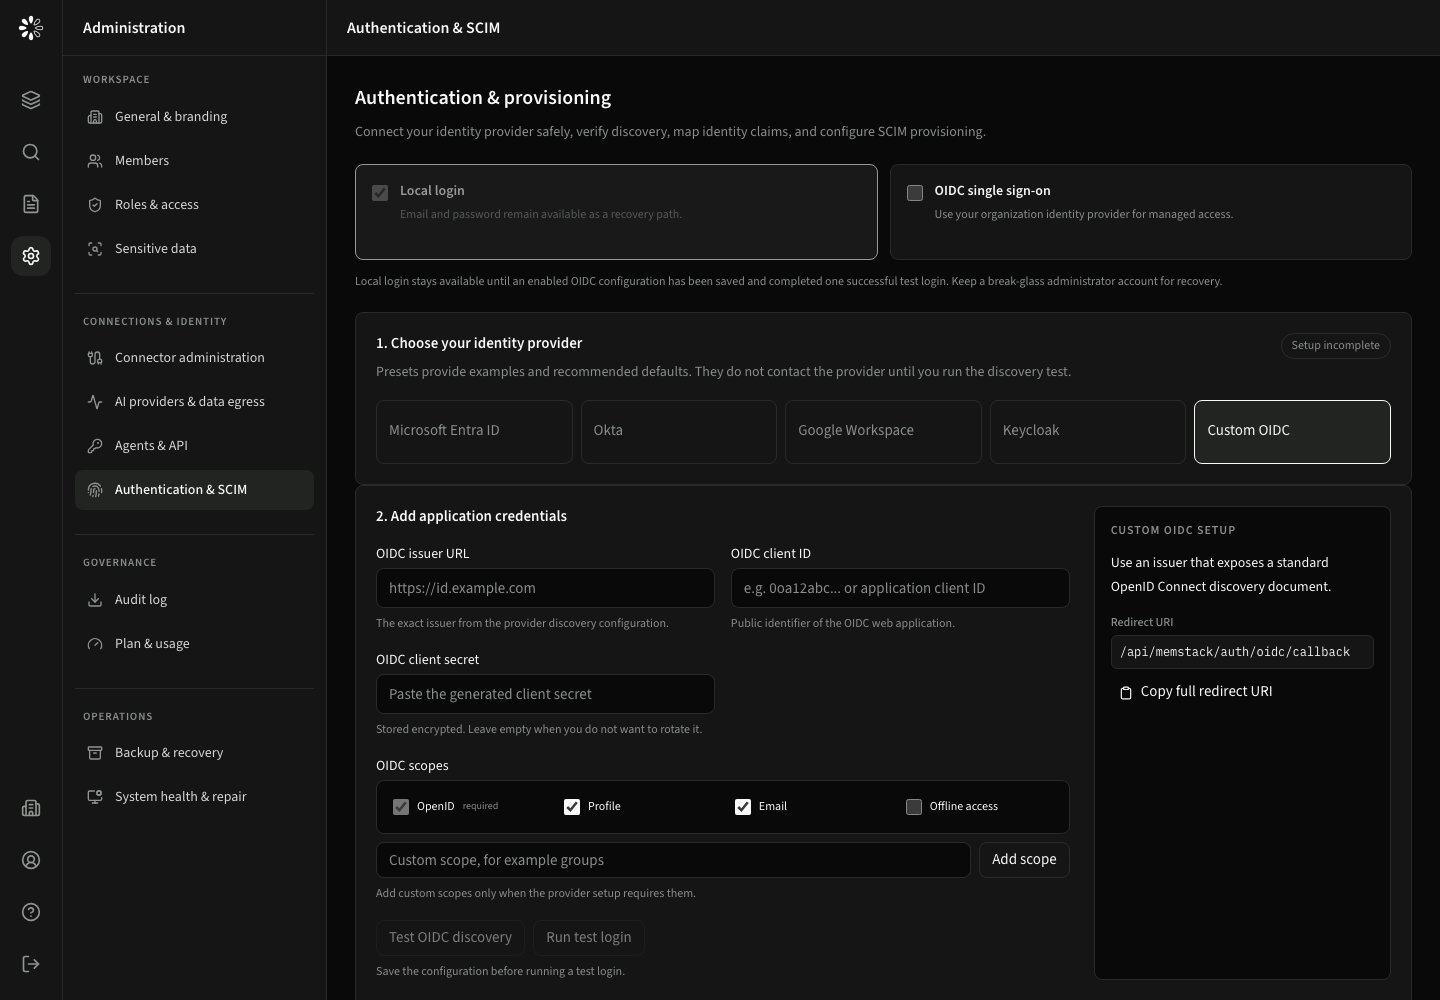The width and height of the screenshot is (1440, 1000).
Task: Choose Okta provider preset
Action: 679,432
